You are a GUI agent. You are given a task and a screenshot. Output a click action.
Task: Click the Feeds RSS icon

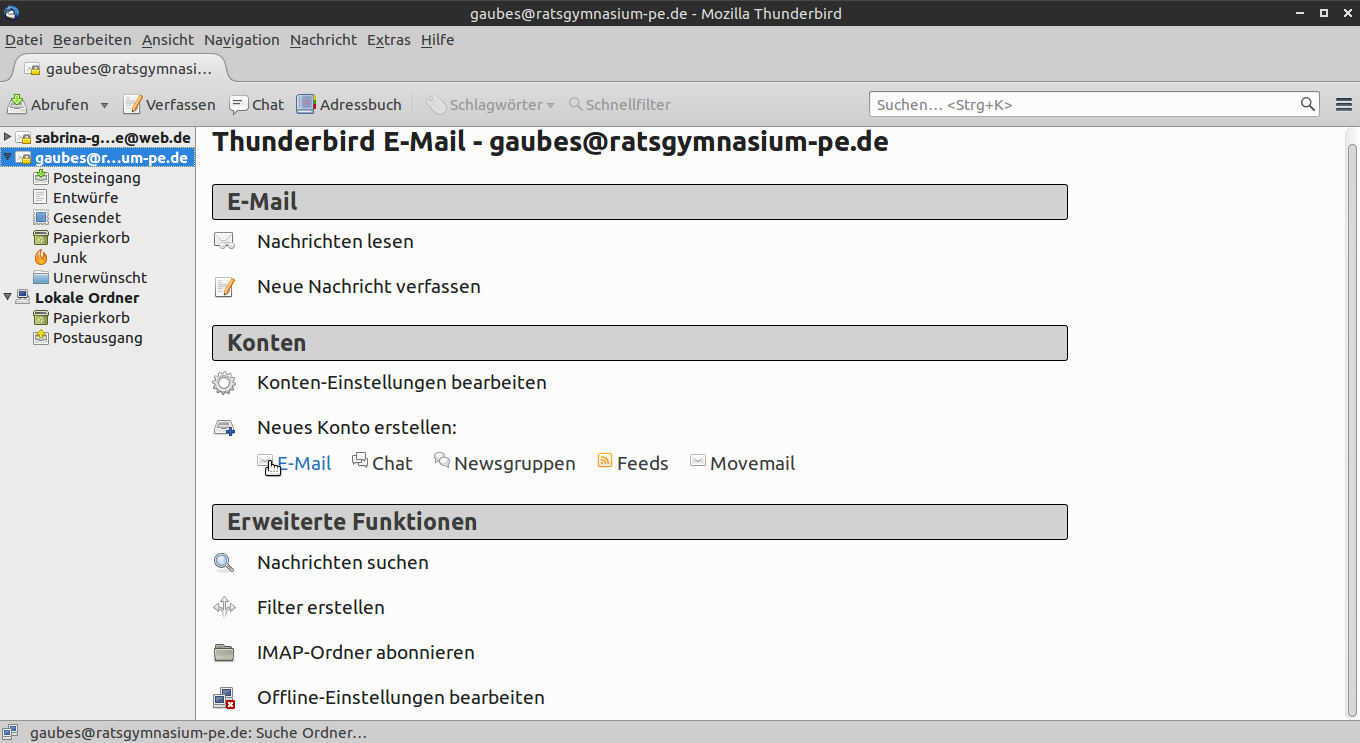click(x=604, y=461)
